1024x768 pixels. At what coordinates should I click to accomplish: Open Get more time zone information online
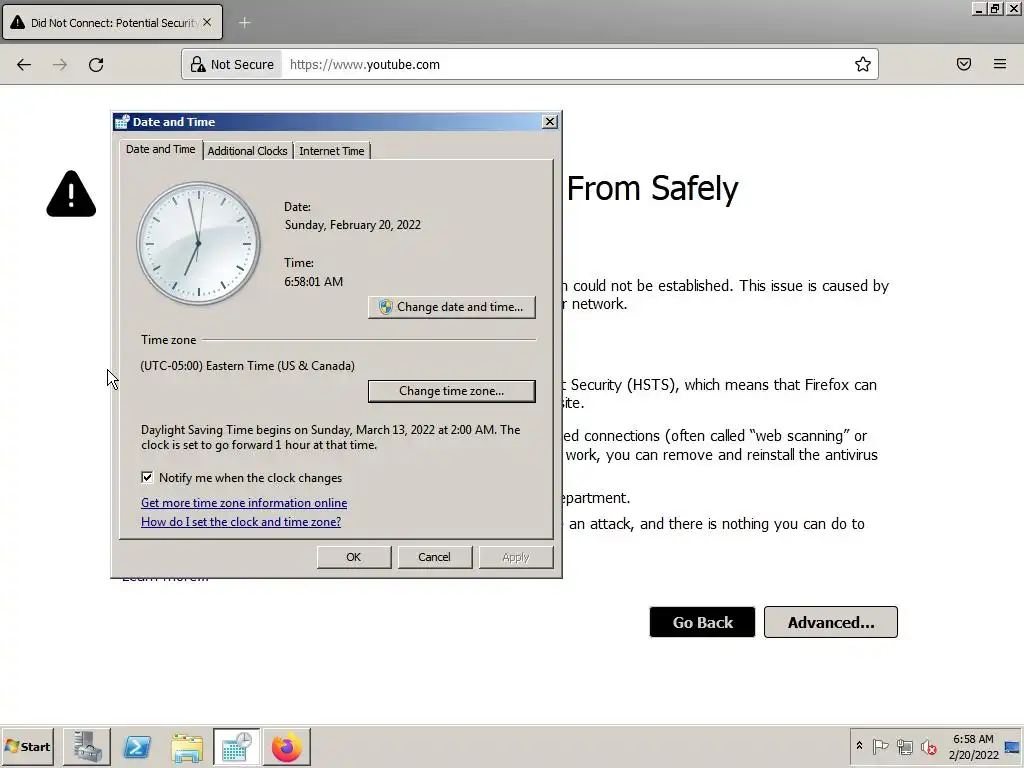coord(244,503)
